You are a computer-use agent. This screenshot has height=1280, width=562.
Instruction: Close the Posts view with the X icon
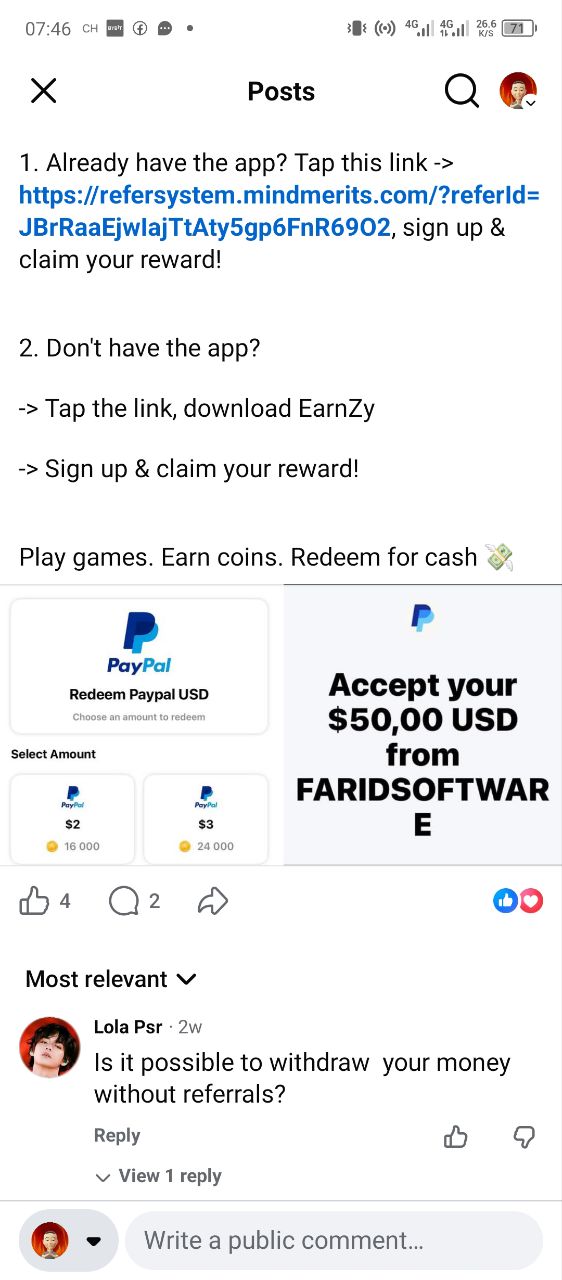[x=43, y=91]
